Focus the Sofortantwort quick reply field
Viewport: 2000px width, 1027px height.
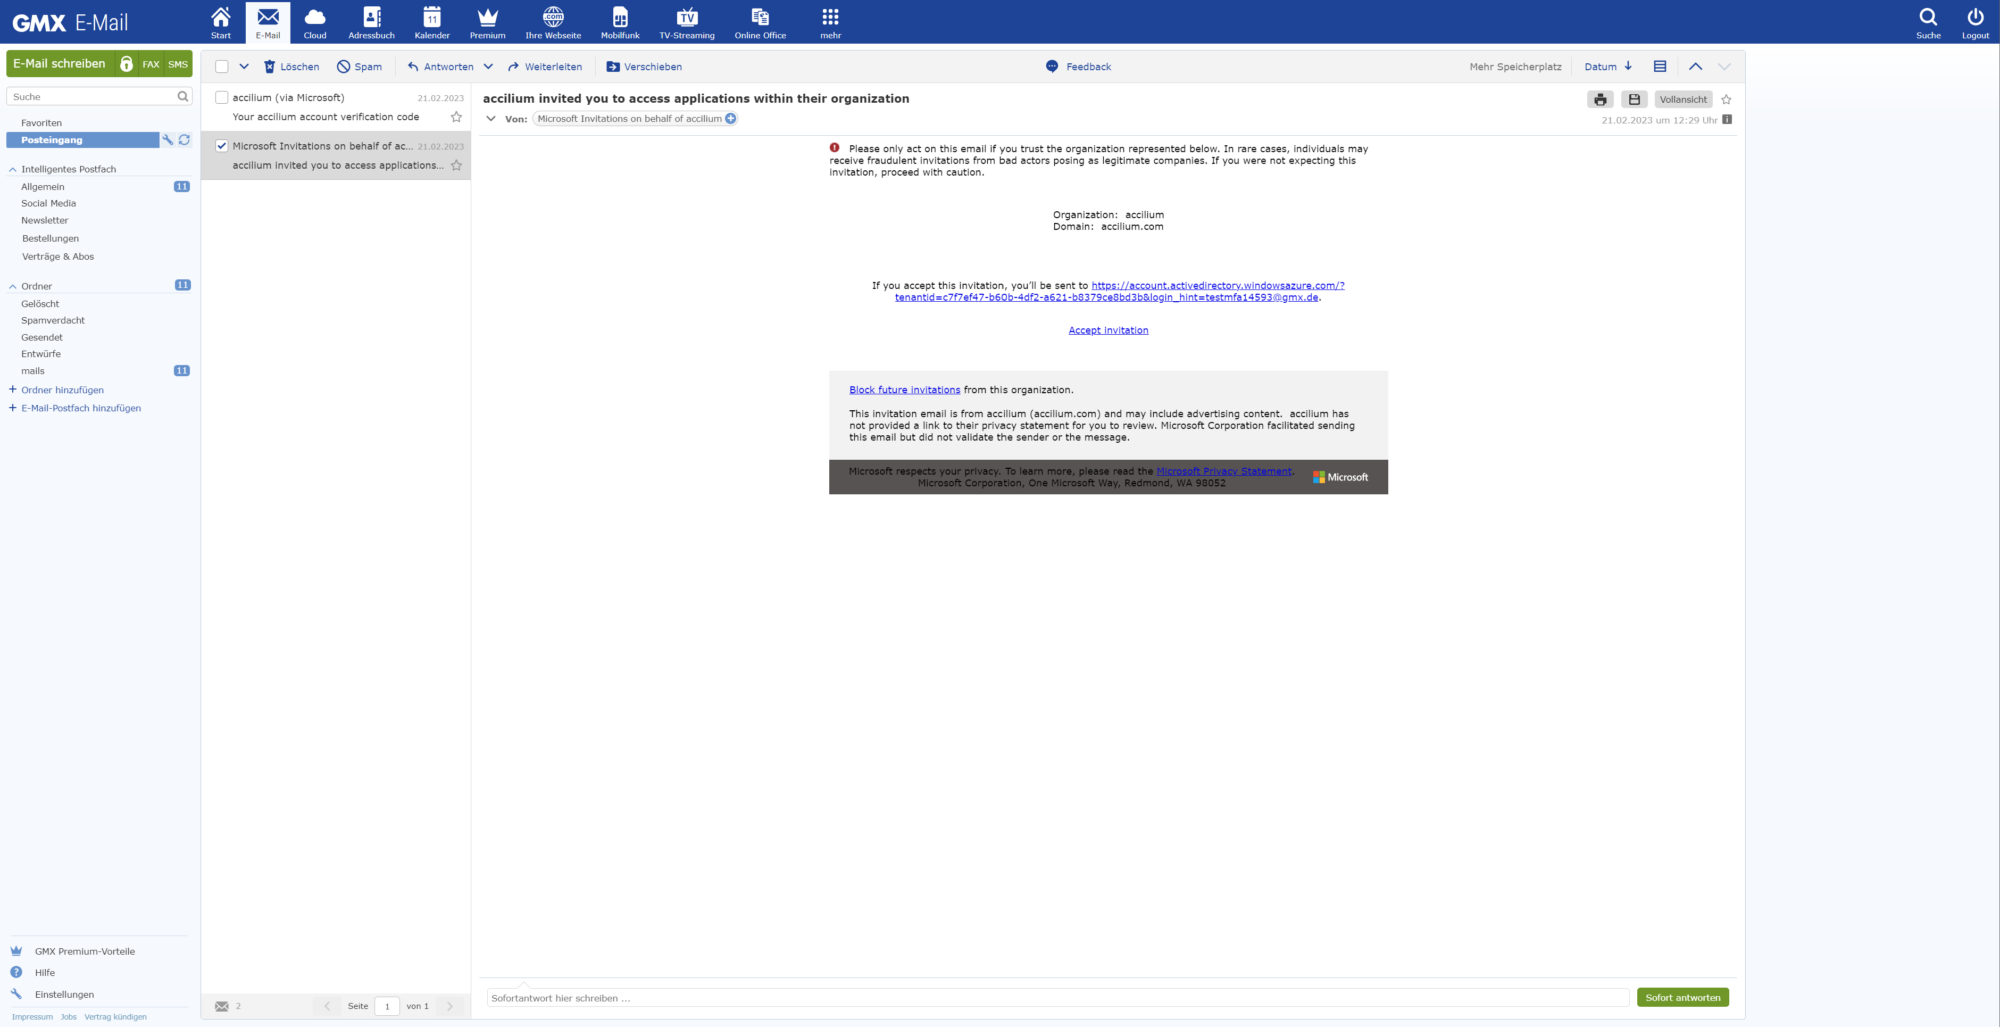pyautogui.click(x=1057, y=998)
